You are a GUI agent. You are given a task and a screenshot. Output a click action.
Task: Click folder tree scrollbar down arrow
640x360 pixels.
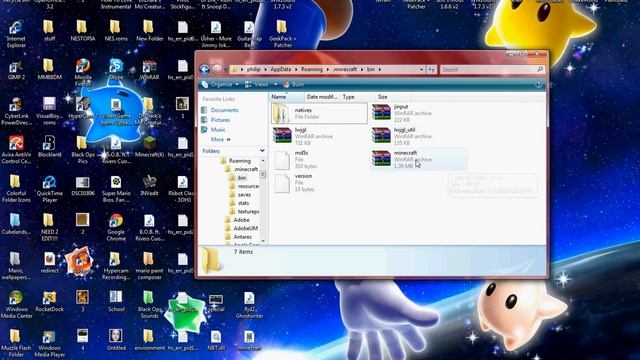pyautogui.click(x=263, y=241)
